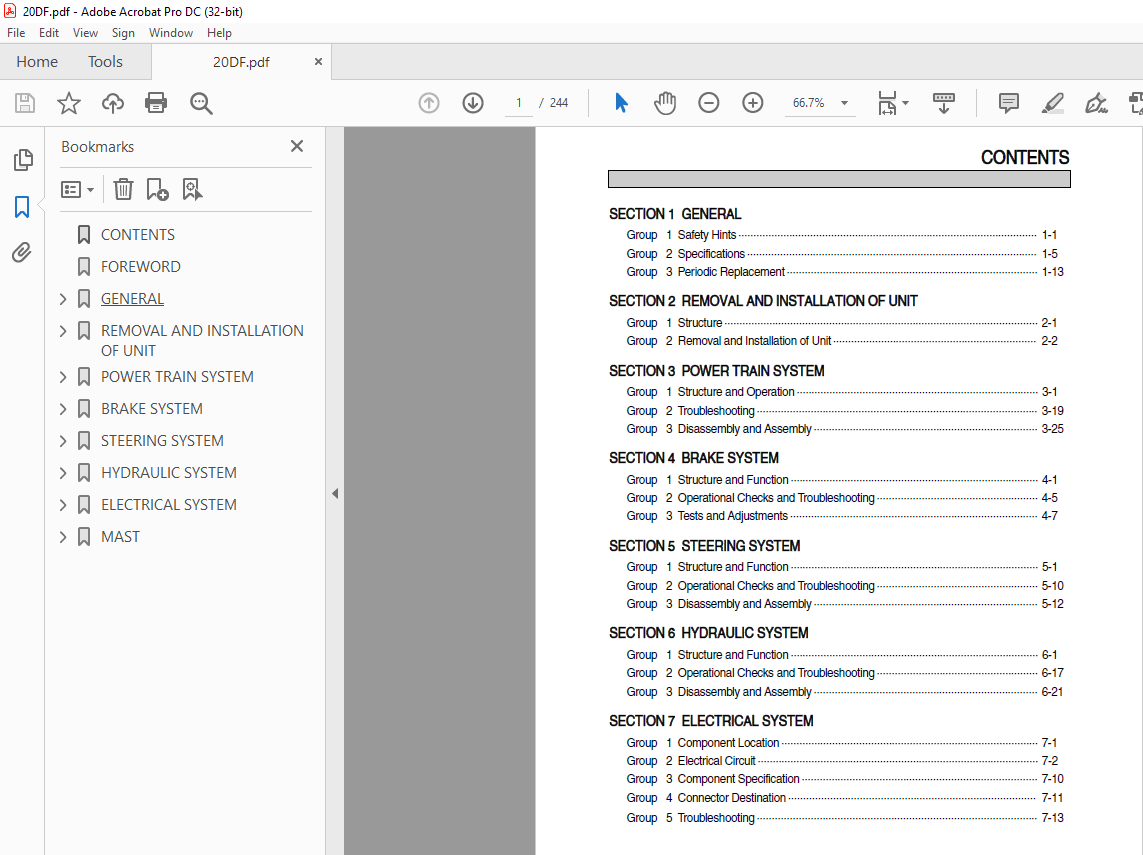
Task: Go to the POWER TRAIN SYSTEM bookmark
Action: click(x=177, y=377)
